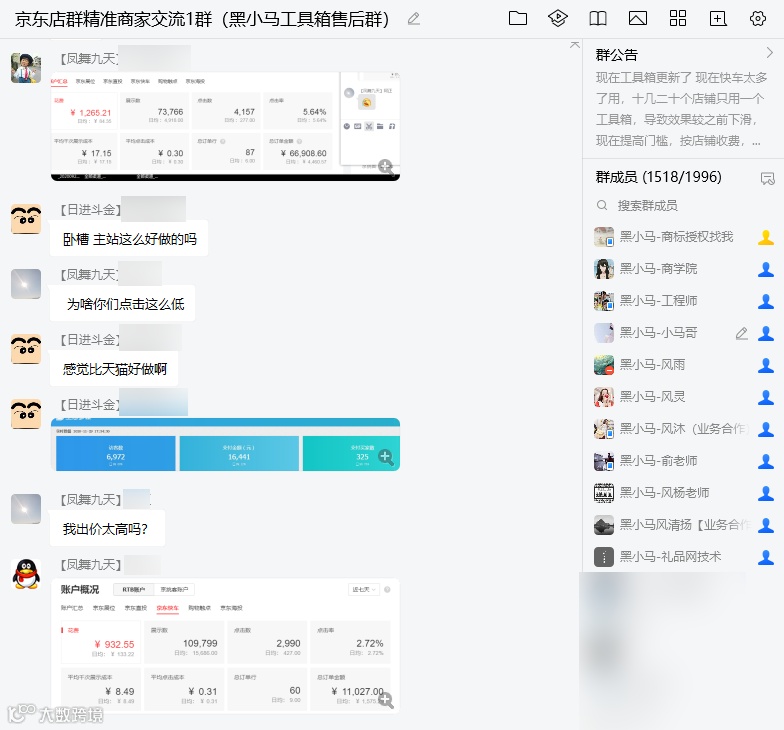Select member 黑小马-商标授权找我

(x=683, y=236)
